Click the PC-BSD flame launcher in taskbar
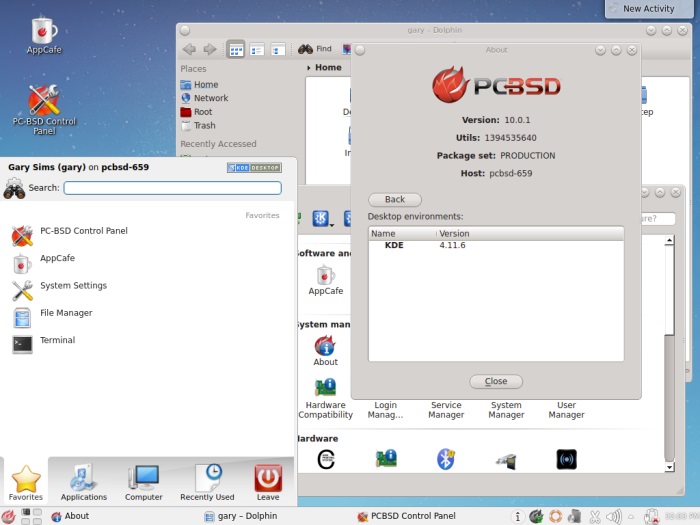The width and height of the screenshot is (700, 525). [8, 517]
